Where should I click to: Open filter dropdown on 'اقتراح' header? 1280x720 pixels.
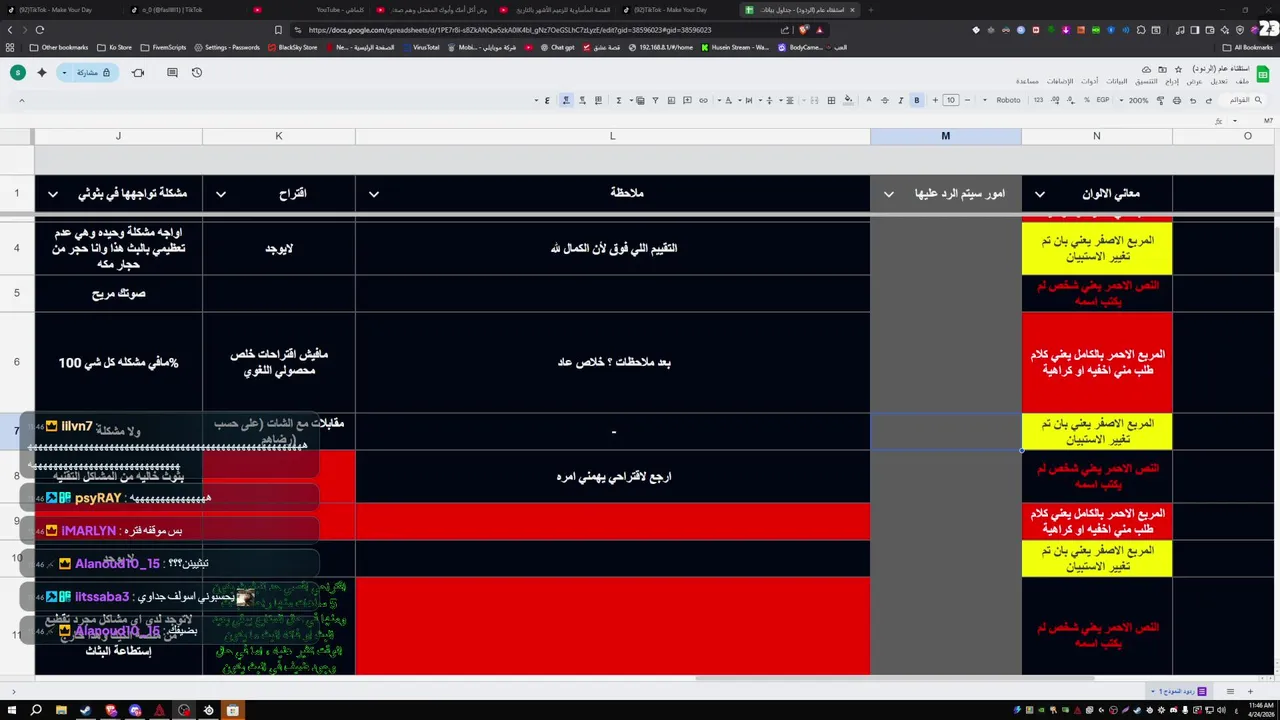[x=220, y=194]
